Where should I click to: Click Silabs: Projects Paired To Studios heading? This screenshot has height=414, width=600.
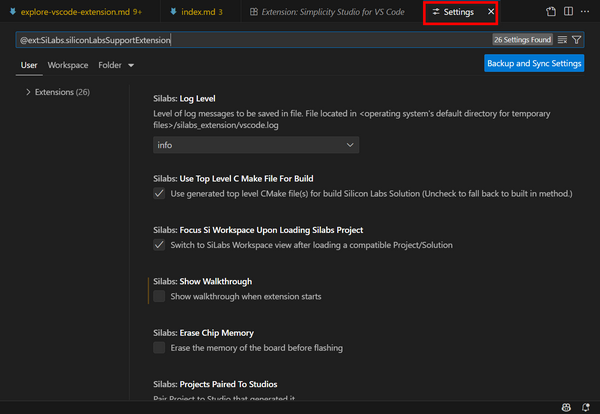(x=215, y=384)
